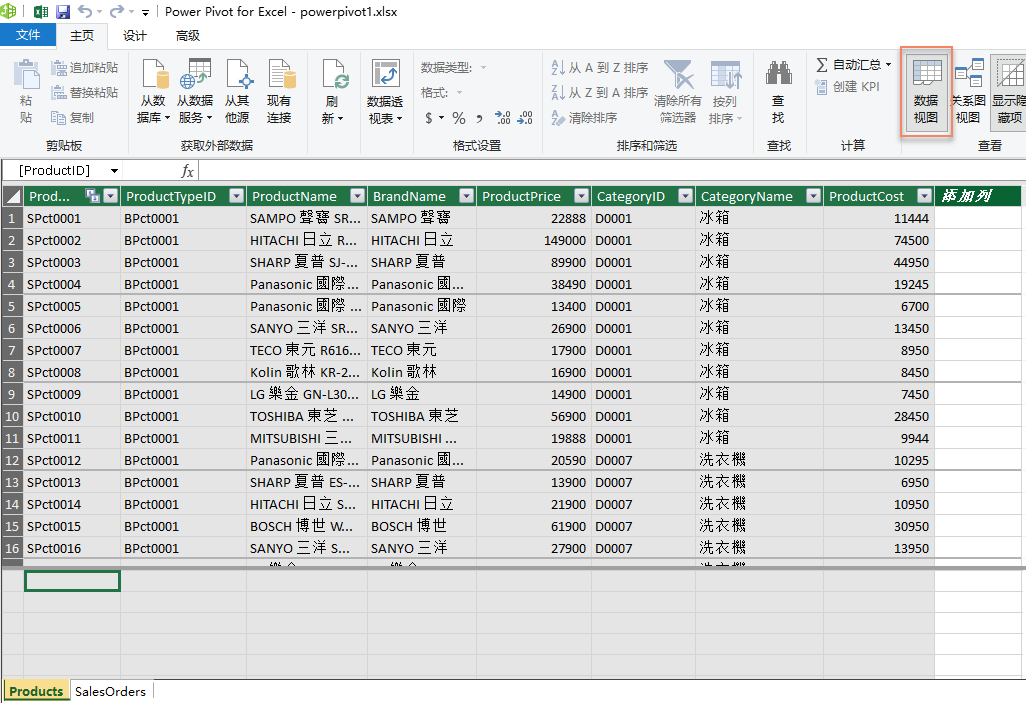Click cell SPct0007
The height and width of the screenshot is (703, 1026).
(x=72, y=350)
